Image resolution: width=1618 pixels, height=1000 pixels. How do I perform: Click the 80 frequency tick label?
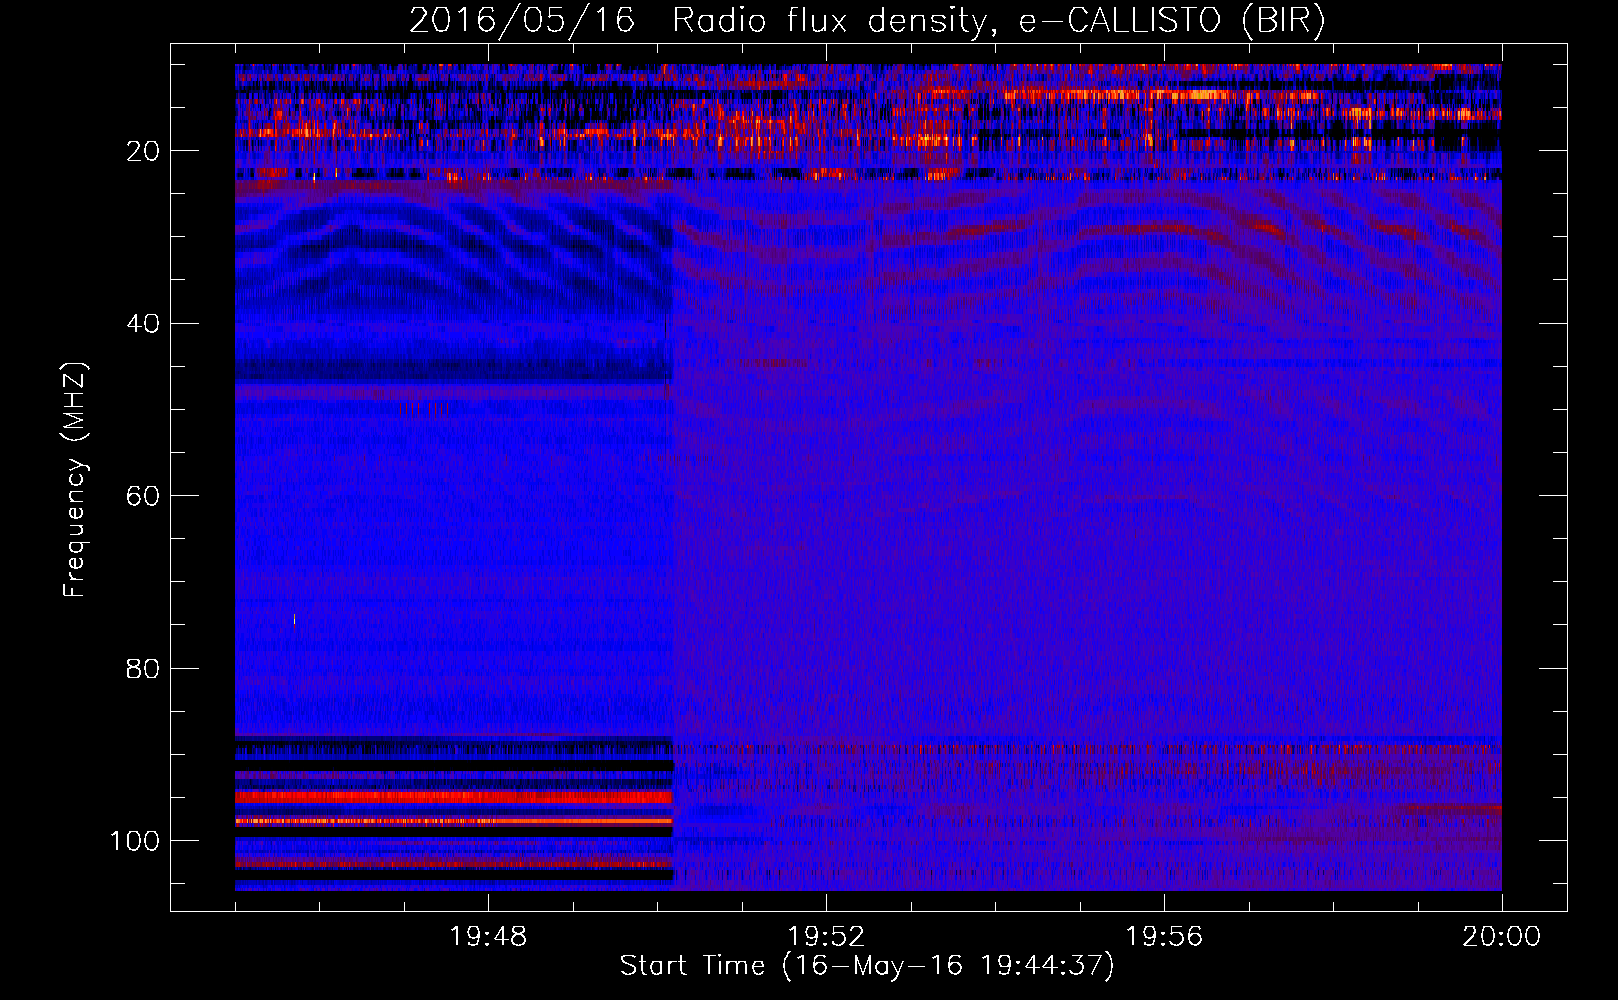tap(144, 668)
